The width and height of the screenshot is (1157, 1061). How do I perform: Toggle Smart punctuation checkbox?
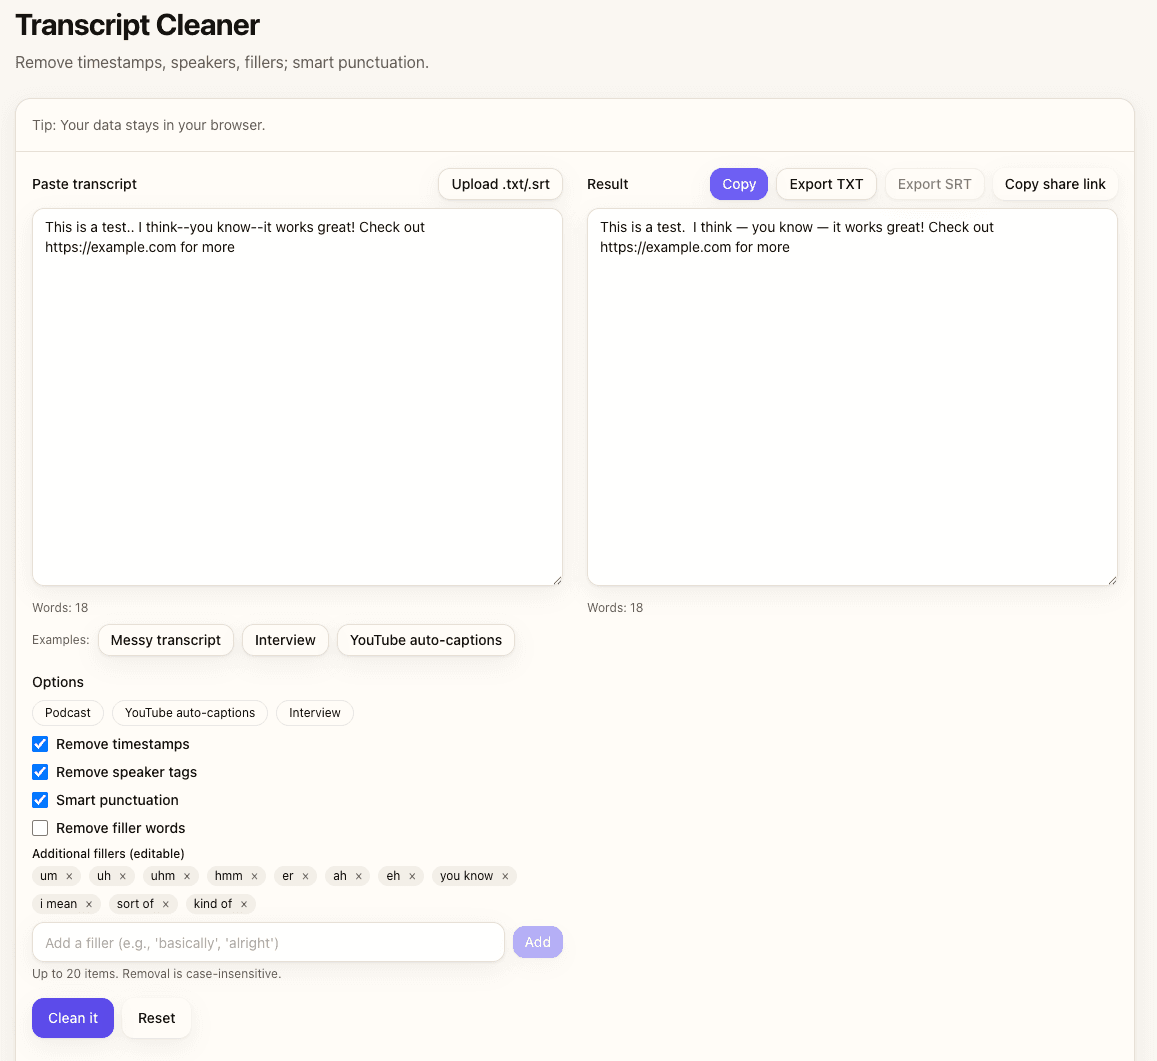point(40,800)
